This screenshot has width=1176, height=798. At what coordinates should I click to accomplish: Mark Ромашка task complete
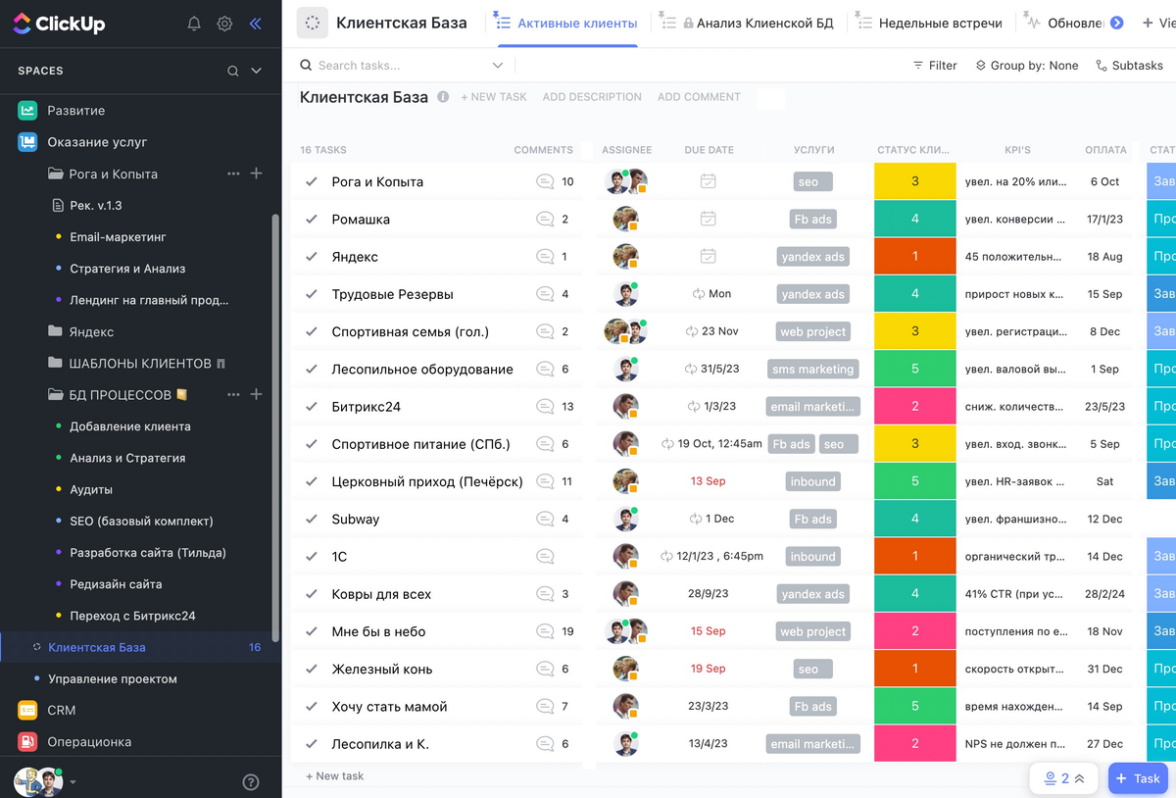(x=311, y=219)
